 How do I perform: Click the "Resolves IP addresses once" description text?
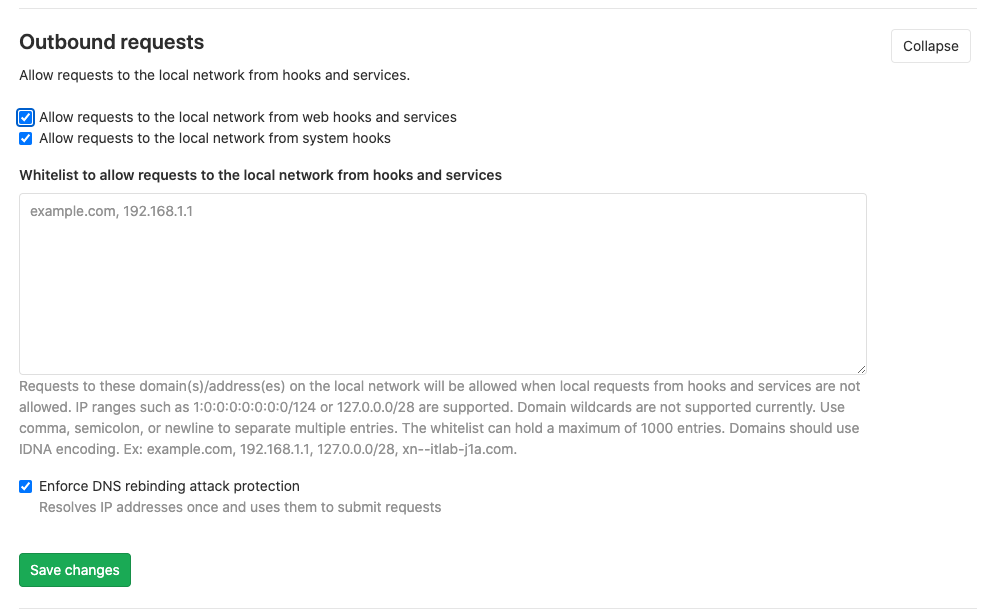239,507
